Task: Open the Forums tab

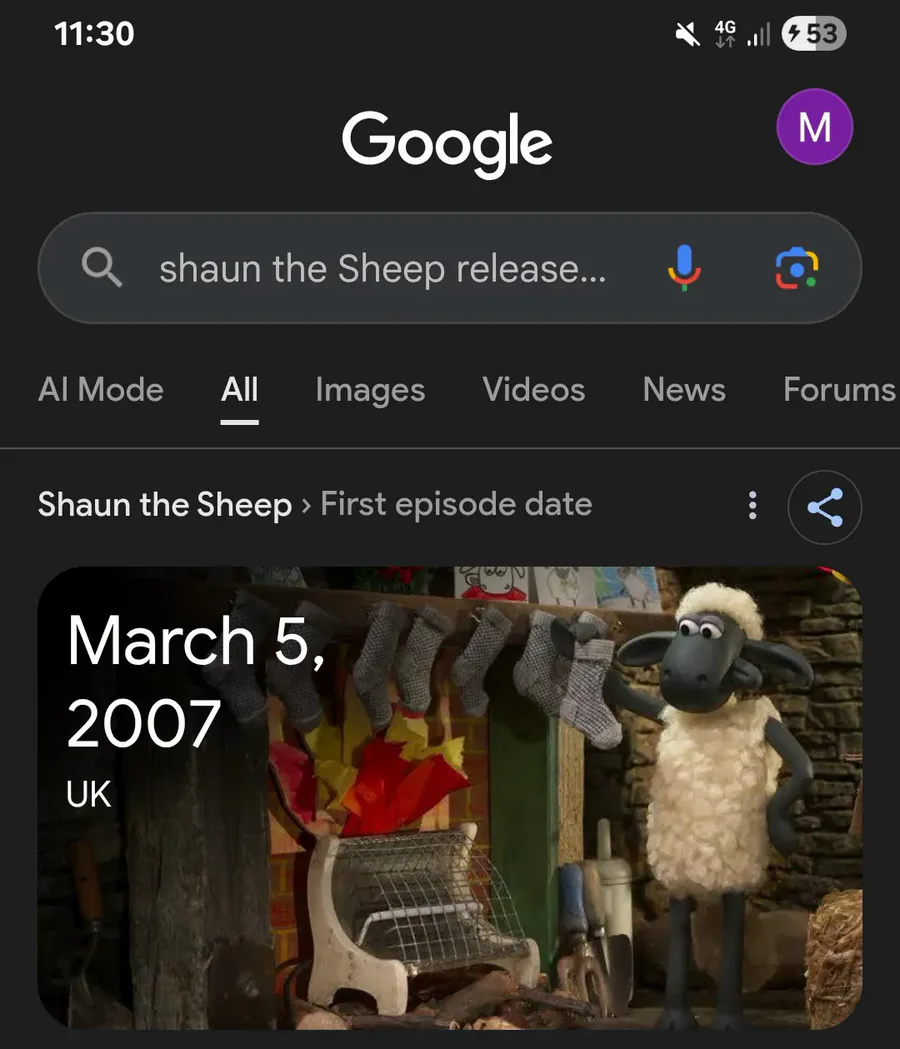Action: click(x=840, y=389)
